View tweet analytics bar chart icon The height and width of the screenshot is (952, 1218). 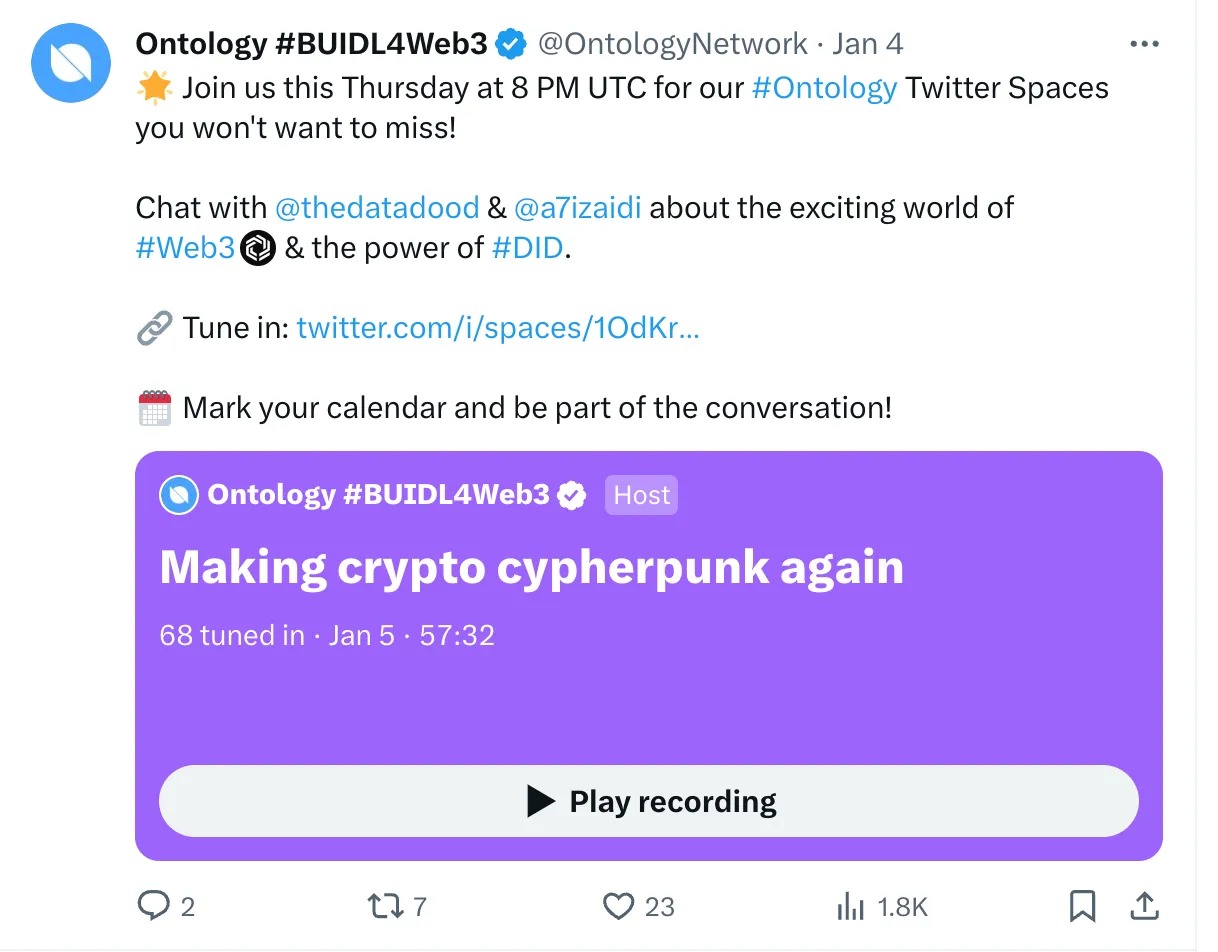[x=850, y=907]
